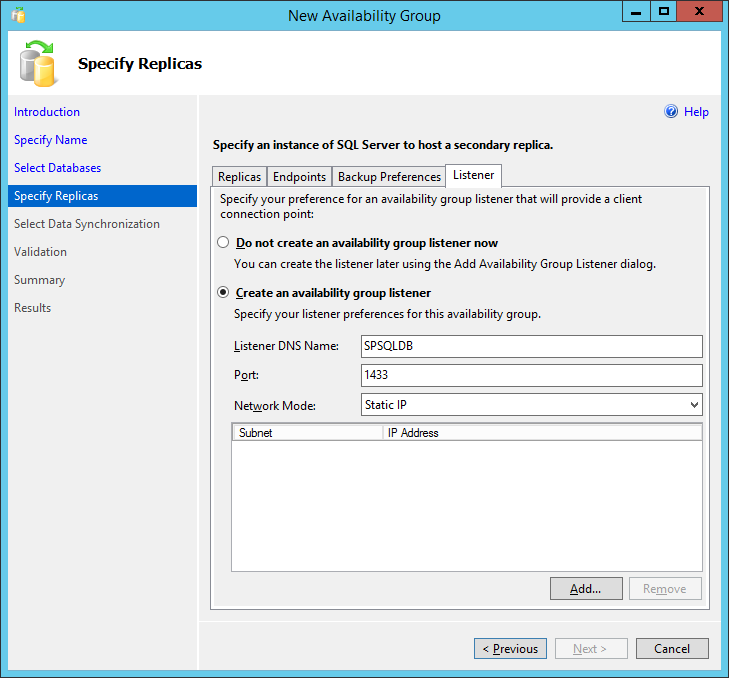Click the Select Data Synchronization step
729x678 pixels.
coord(86,224)
